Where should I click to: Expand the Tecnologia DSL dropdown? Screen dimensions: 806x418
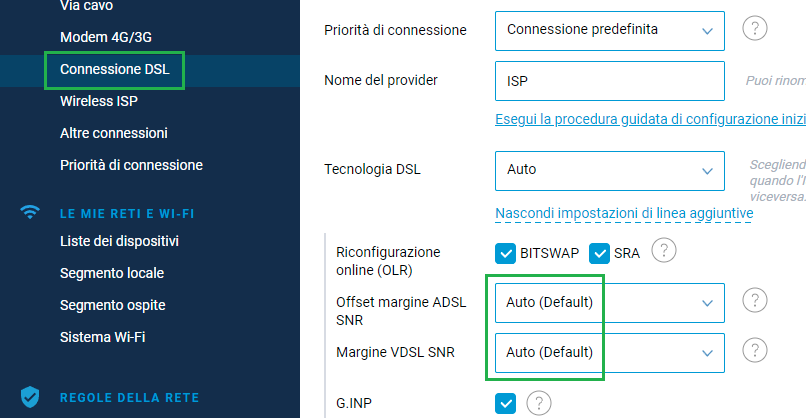click(x=609, y=169)
